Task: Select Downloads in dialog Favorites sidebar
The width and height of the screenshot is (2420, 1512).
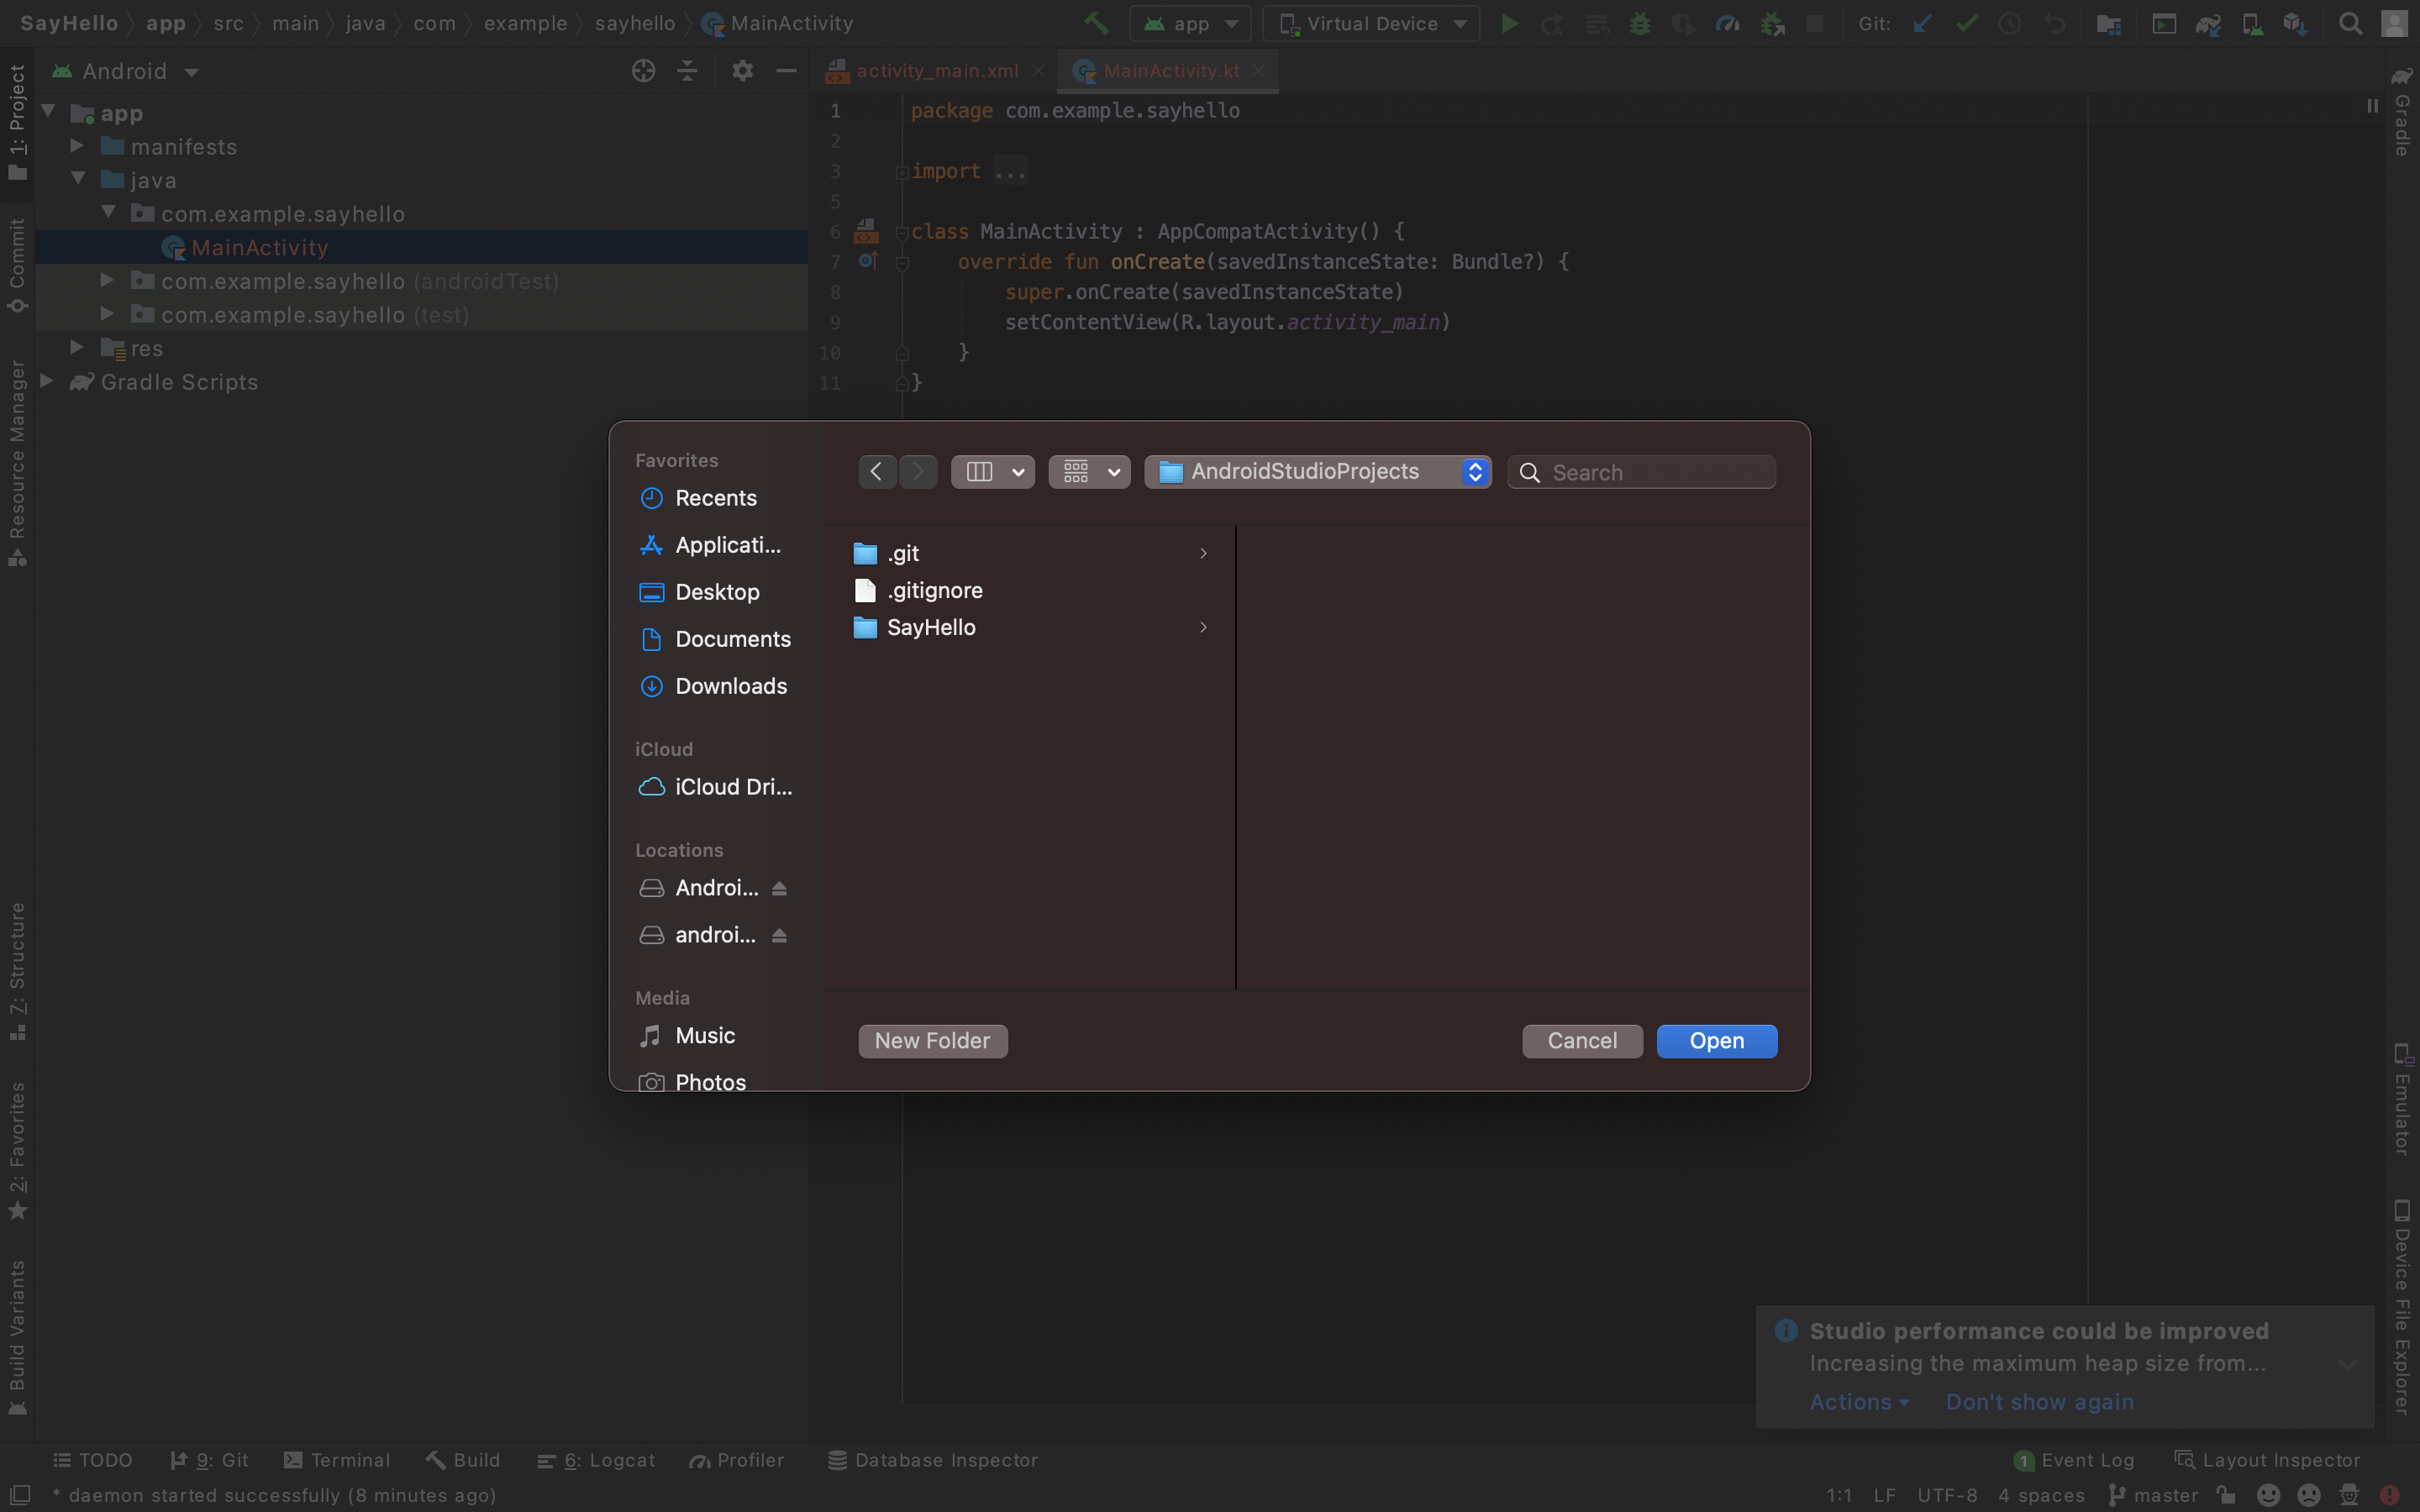Action: pos(713,686)
